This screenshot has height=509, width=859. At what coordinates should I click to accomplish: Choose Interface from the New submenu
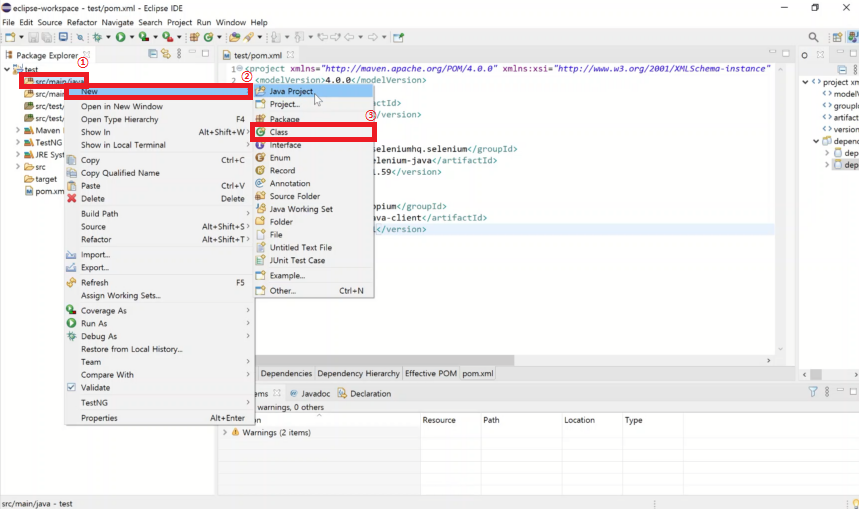314,145
